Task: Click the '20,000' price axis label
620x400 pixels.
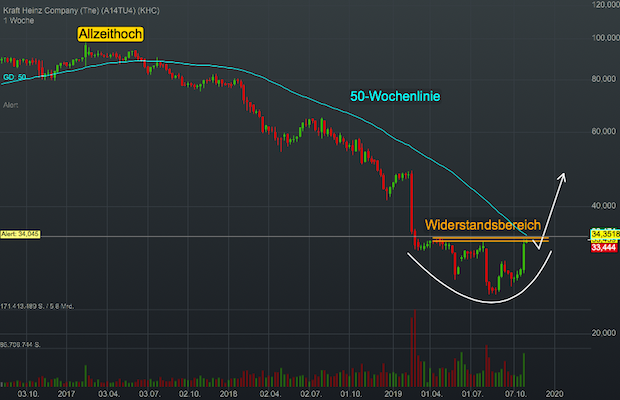Action: tap(604, 333)
